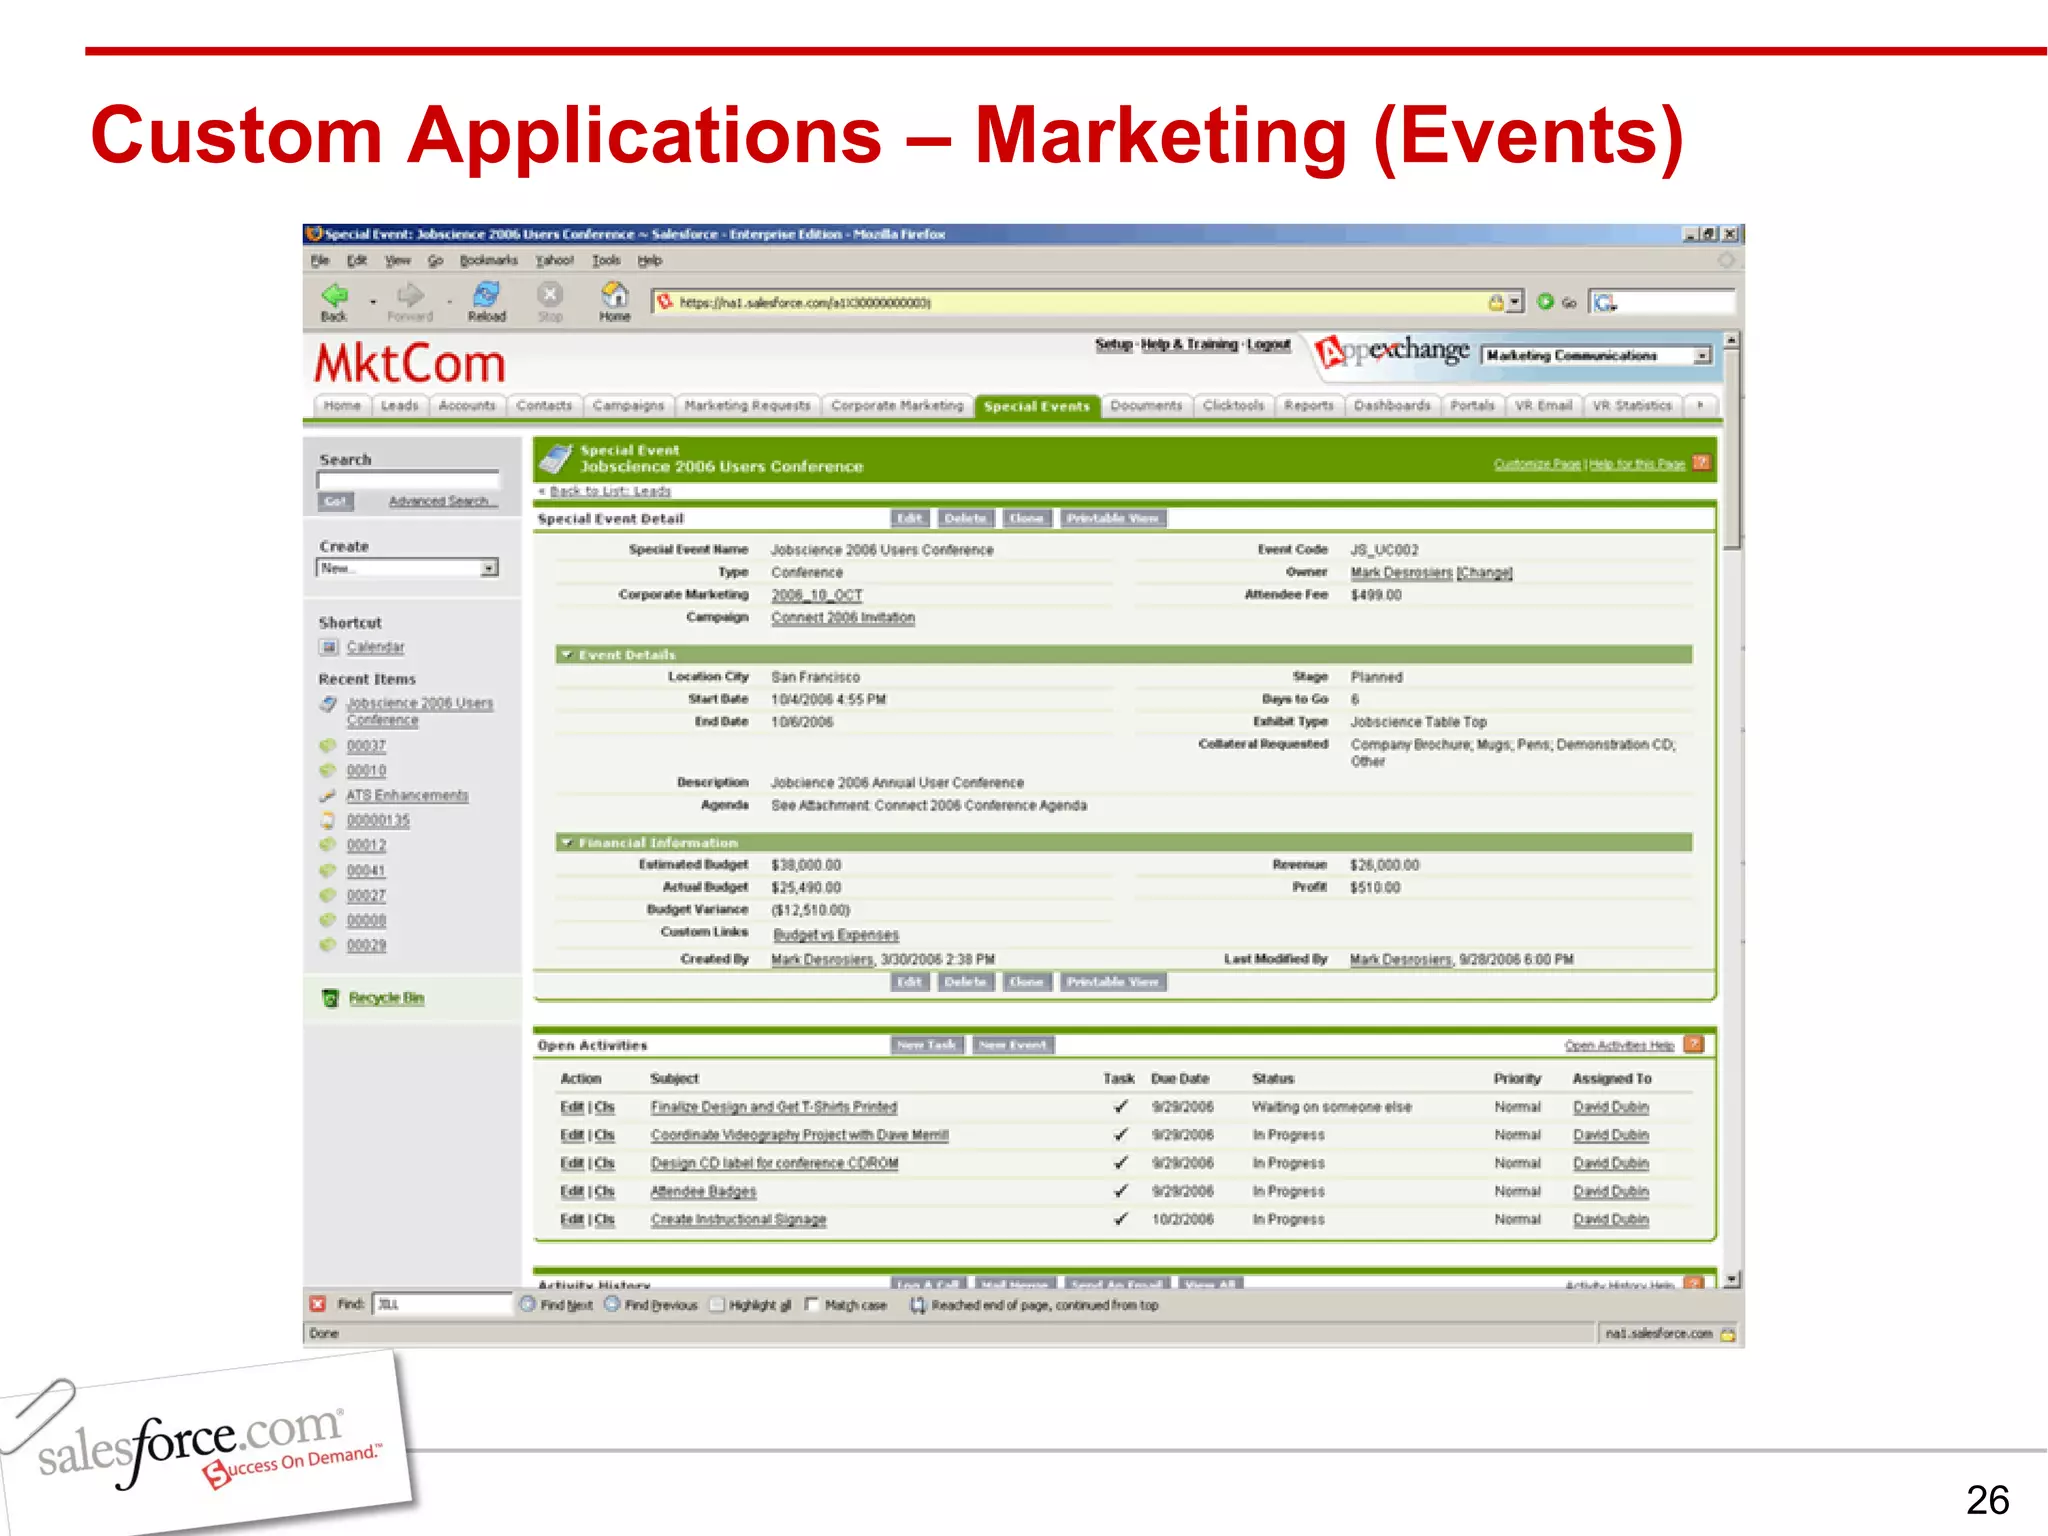Open the Advanced Search link
The width and height of the screenshot is (2048, 1536).
[x=443, y=501]
